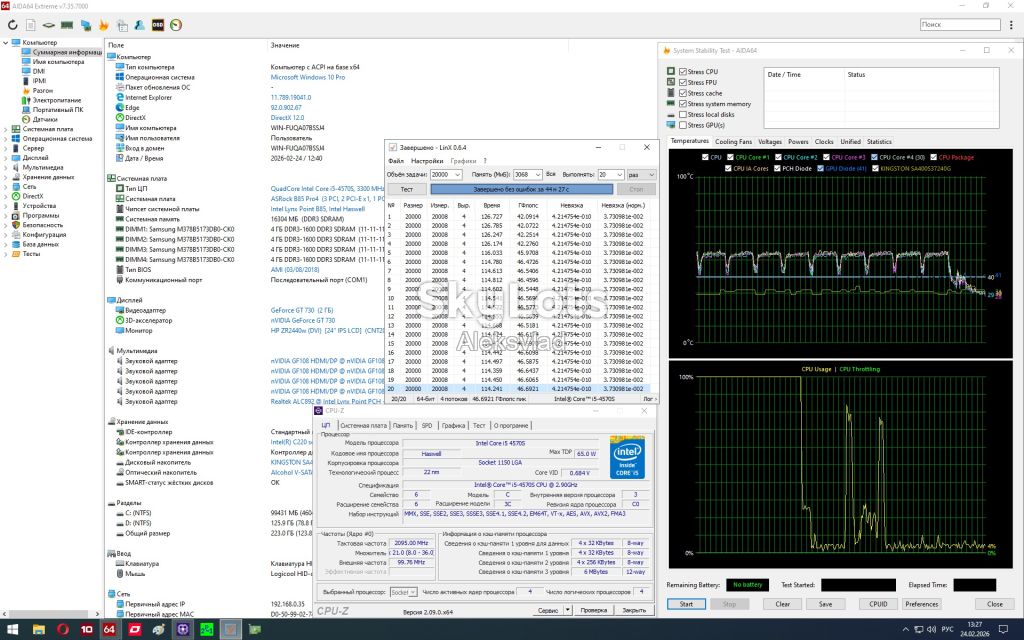1024x640 pixels.
Task: Open the Объём задачи dropdown in LinX
Action: [x=446, y=175]
